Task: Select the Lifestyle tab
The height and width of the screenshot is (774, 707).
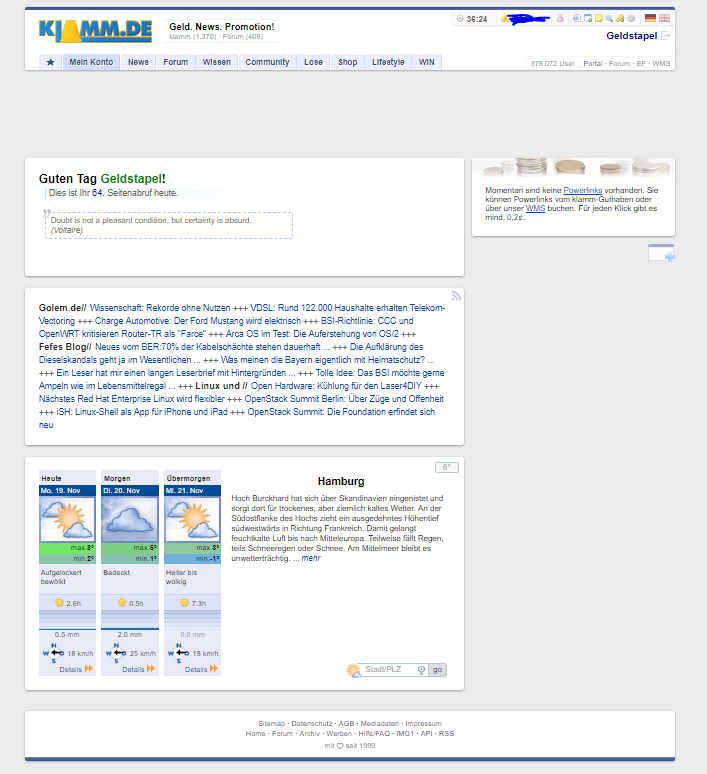Action: pos(388,62)
